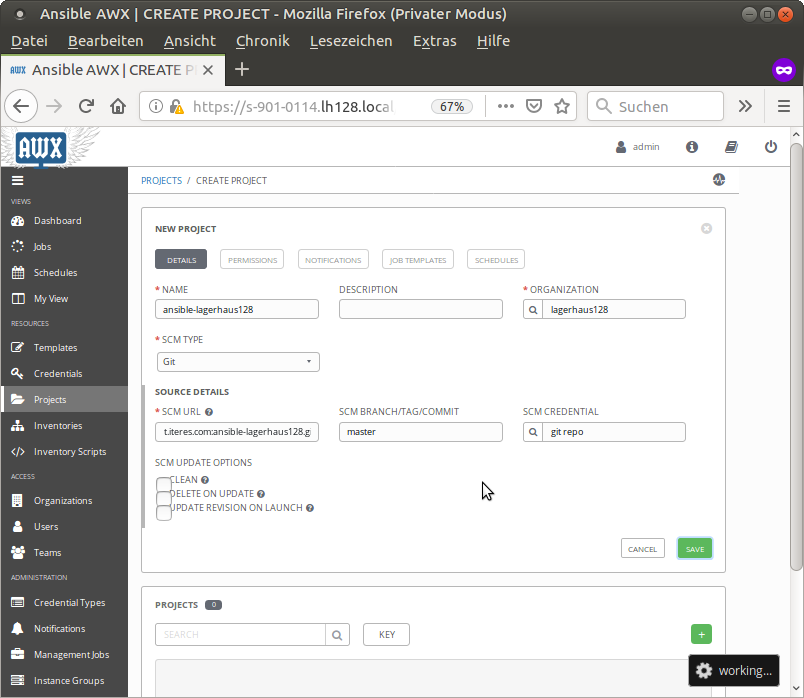Click the Key button
The height and width of the screenshot is (698, 804).
387,635
